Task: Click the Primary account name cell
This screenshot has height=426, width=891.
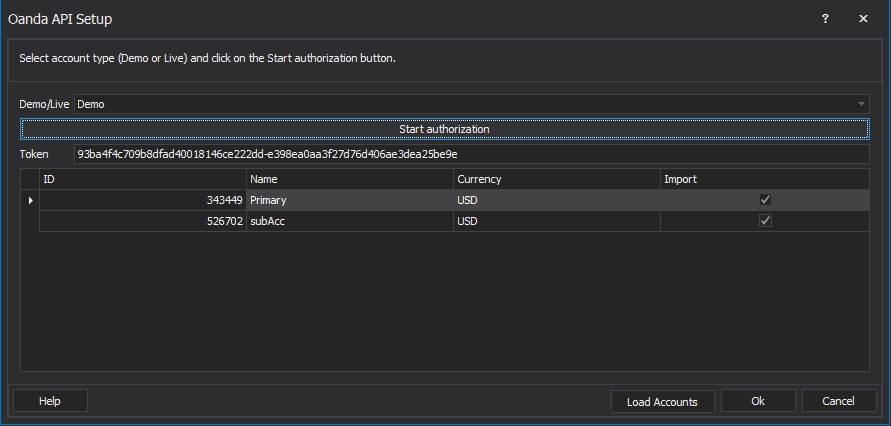Action: pos(350,200)
